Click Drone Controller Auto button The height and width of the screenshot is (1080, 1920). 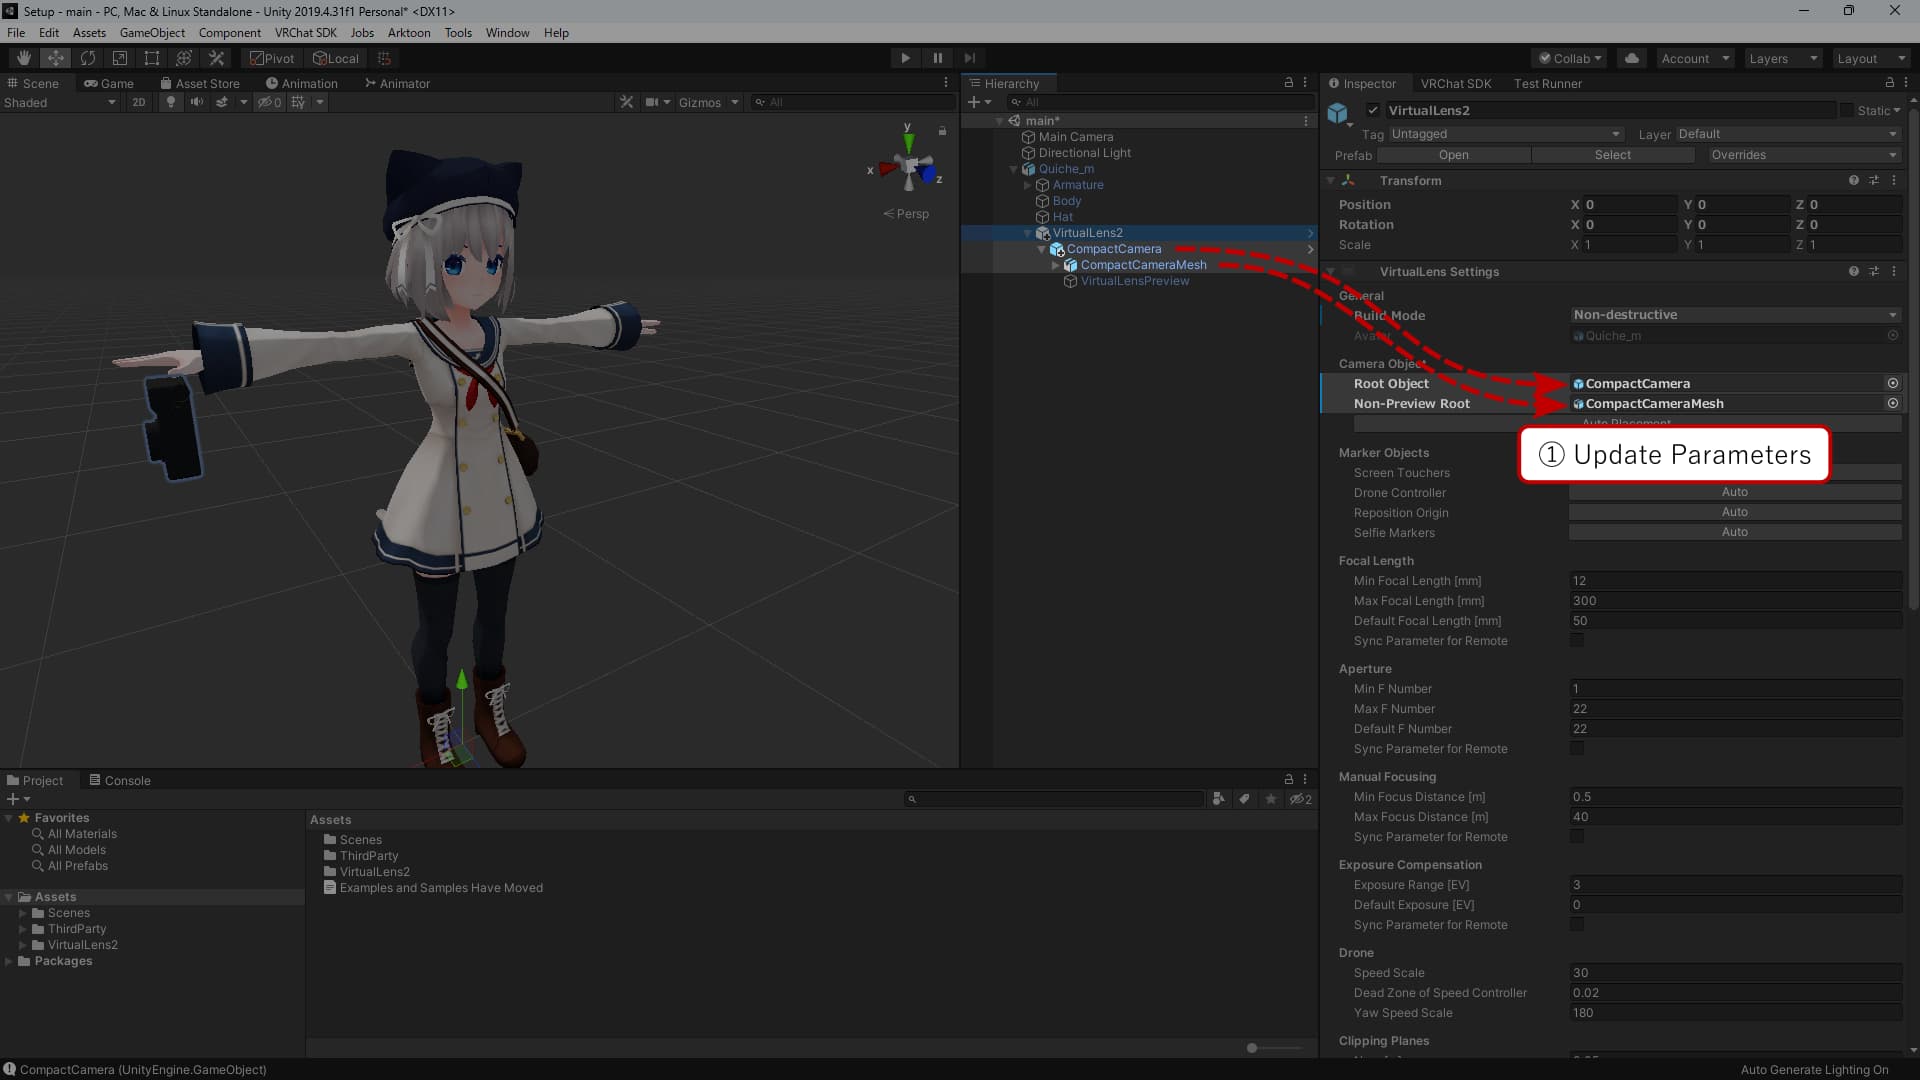1735,492
